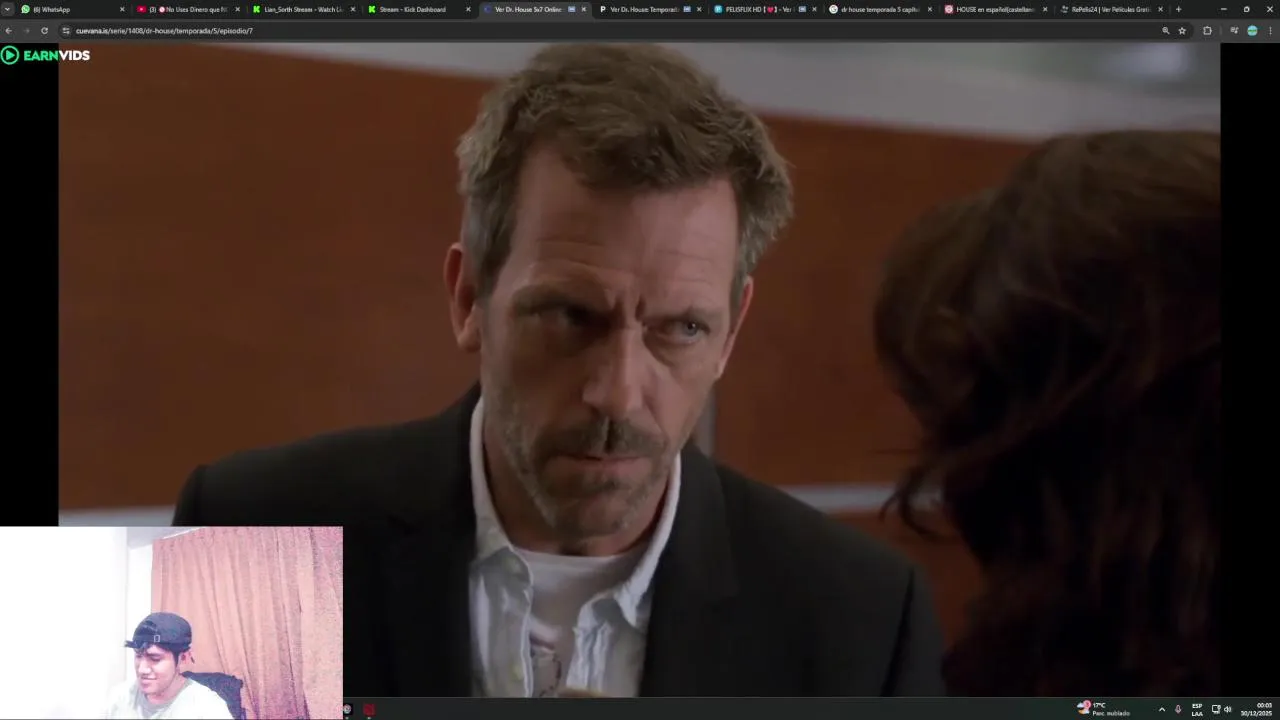
Task: Close the PELISFLIX HD tab
Action: (x=814, y=9)
